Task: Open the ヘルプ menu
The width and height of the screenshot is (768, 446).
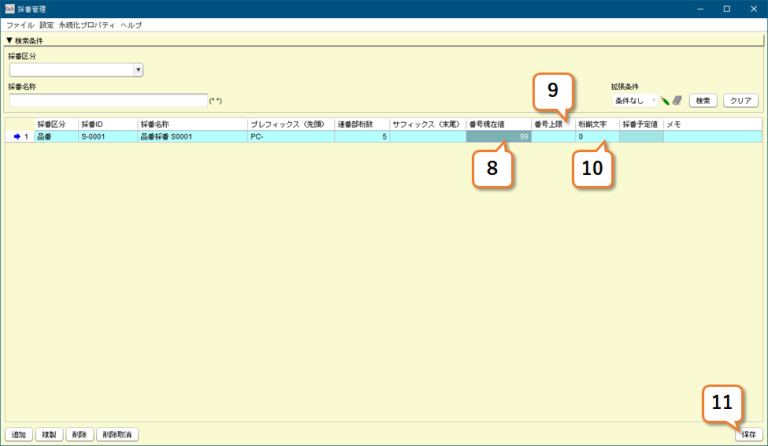Action: [131, 24]
